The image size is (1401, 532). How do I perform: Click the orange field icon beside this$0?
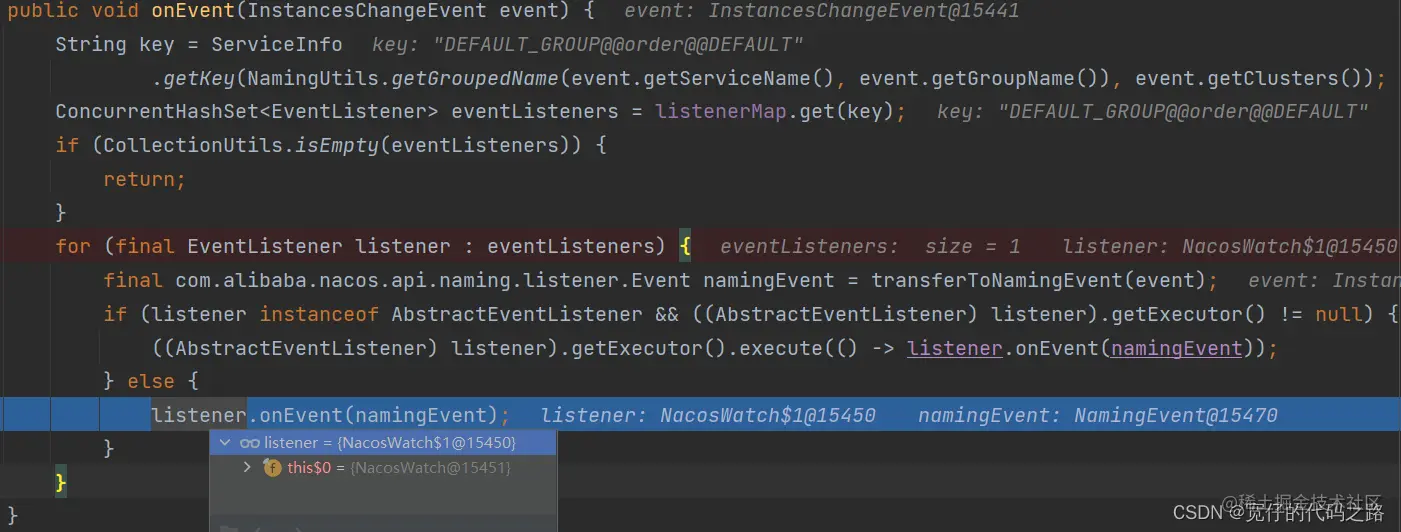coord(272,468)
